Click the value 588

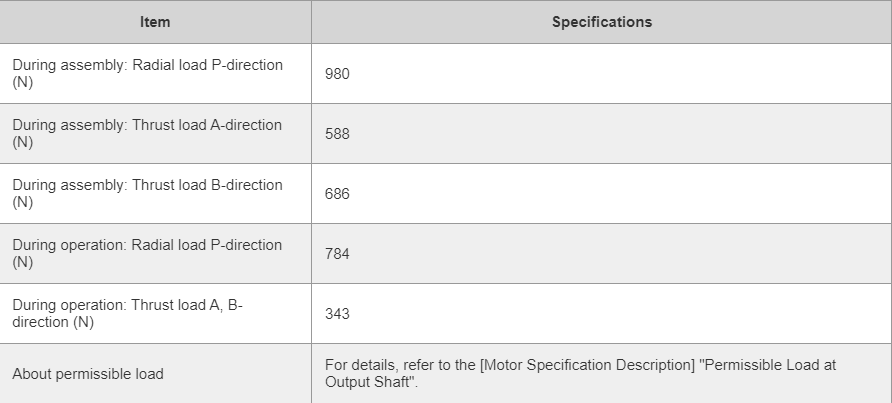[337, 134]
